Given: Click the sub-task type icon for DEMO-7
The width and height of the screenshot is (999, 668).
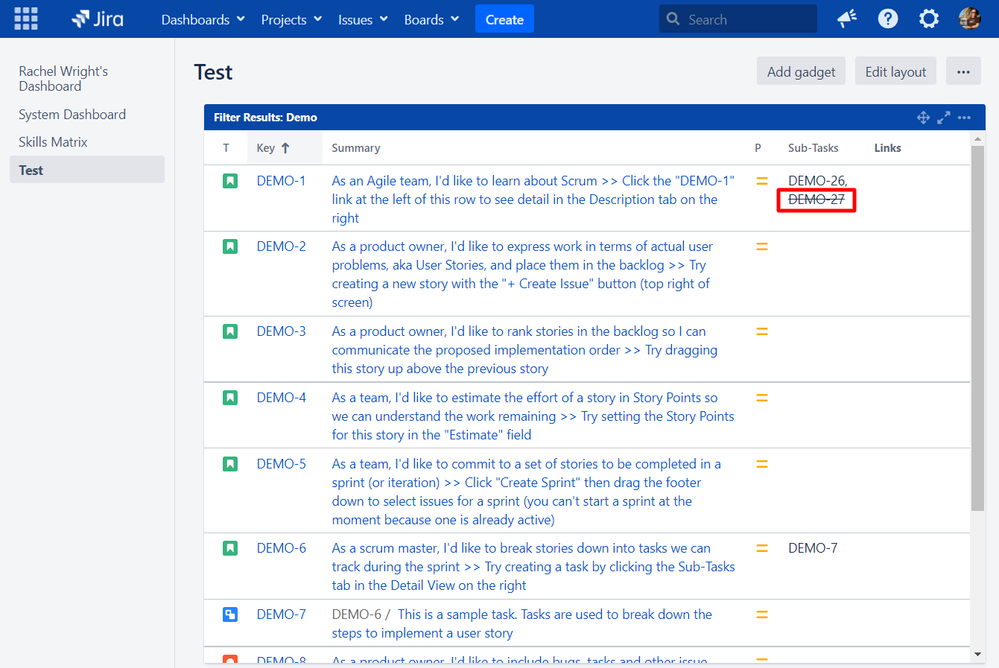Looking at the screenshot, I should pyautogui.click(x=230, y=614).
